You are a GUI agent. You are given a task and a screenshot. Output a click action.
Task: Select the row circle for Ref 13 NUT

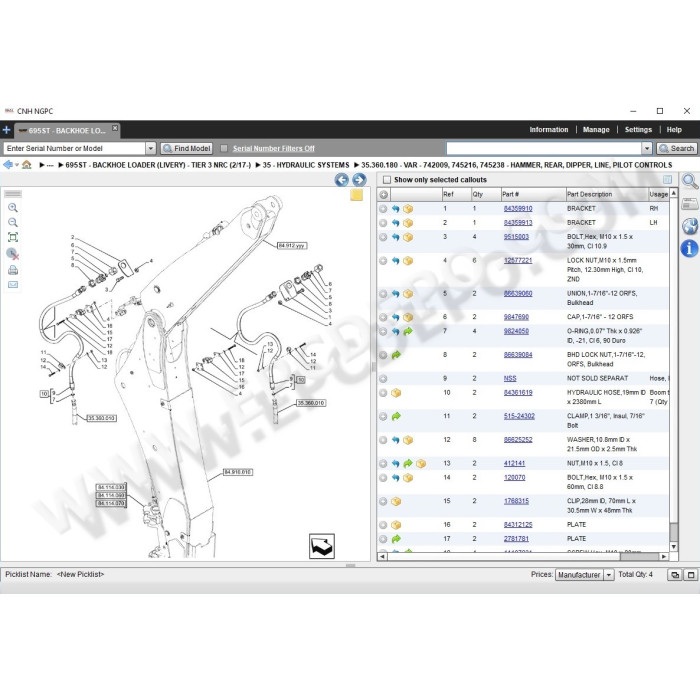[x=383, y=463]
